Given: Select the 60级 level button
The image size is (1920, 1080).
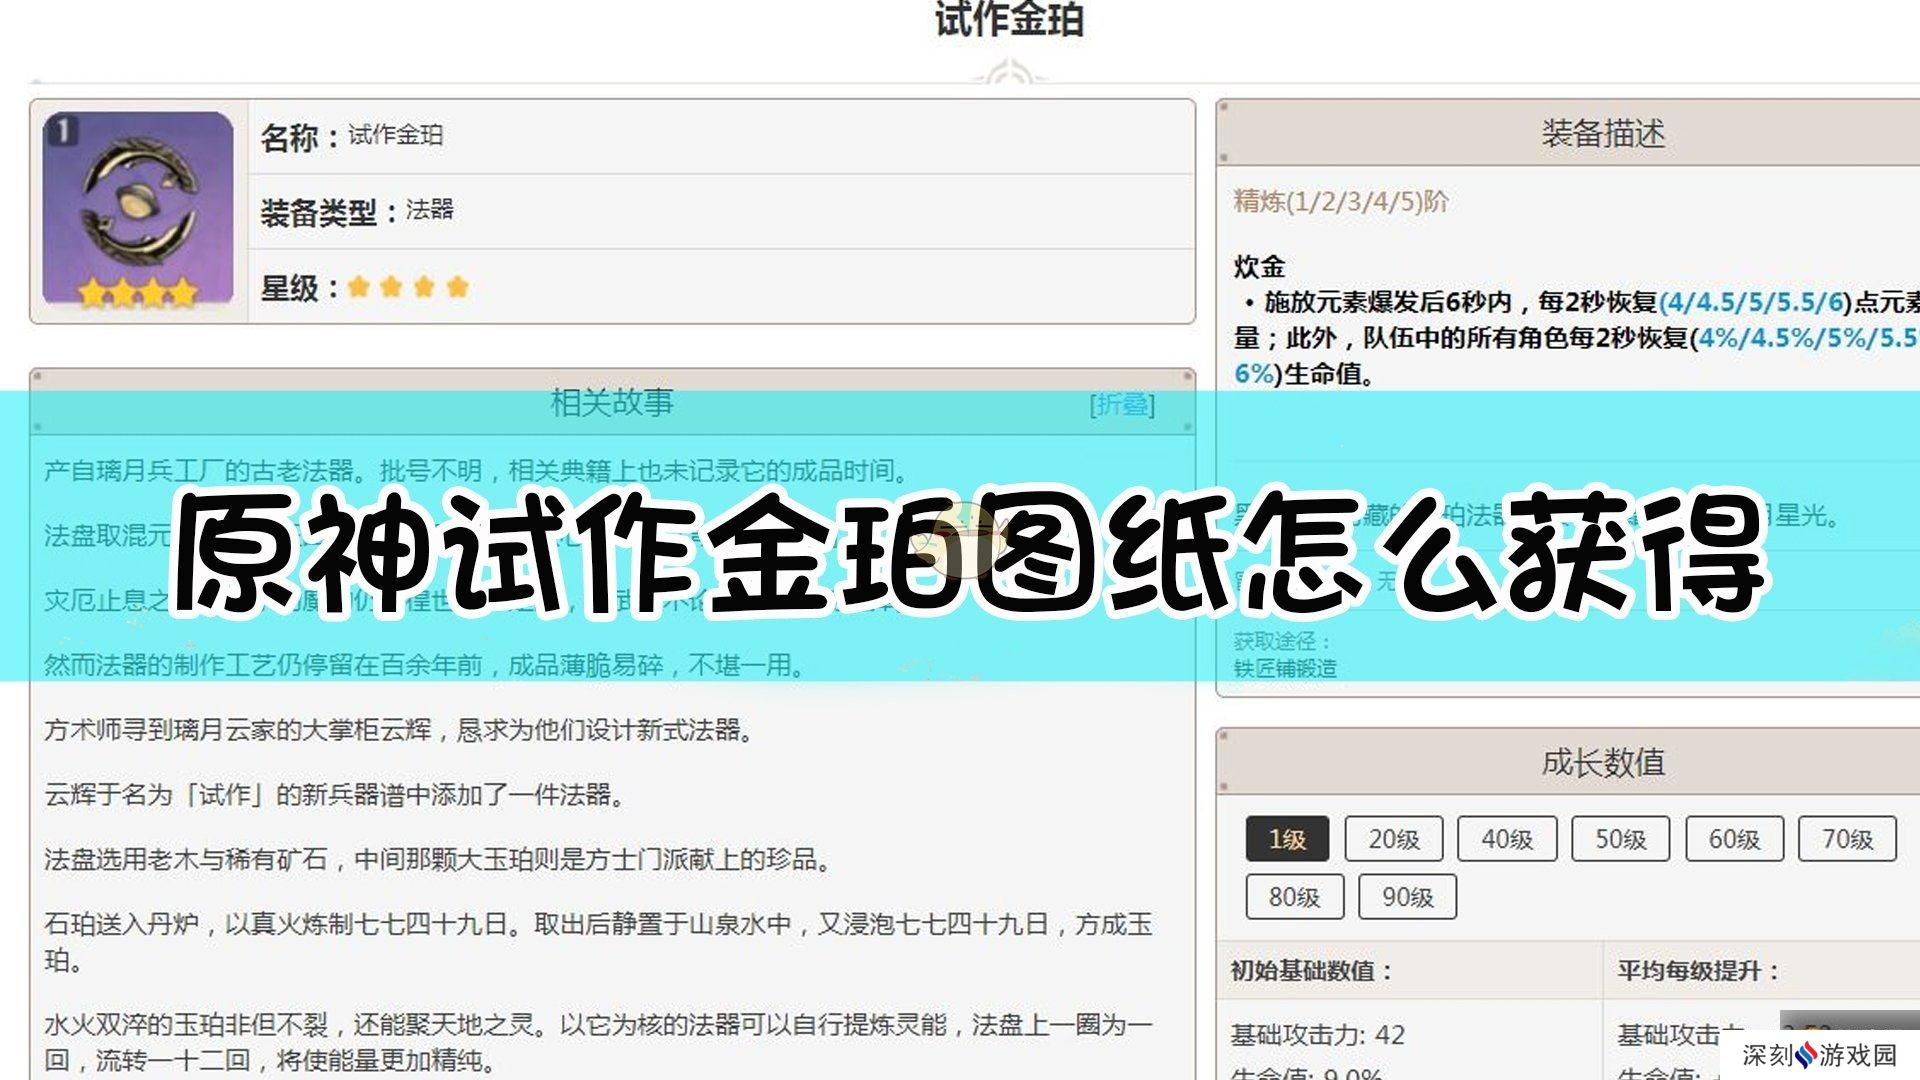Looking at the screenshot, I should click(1734, 839).
